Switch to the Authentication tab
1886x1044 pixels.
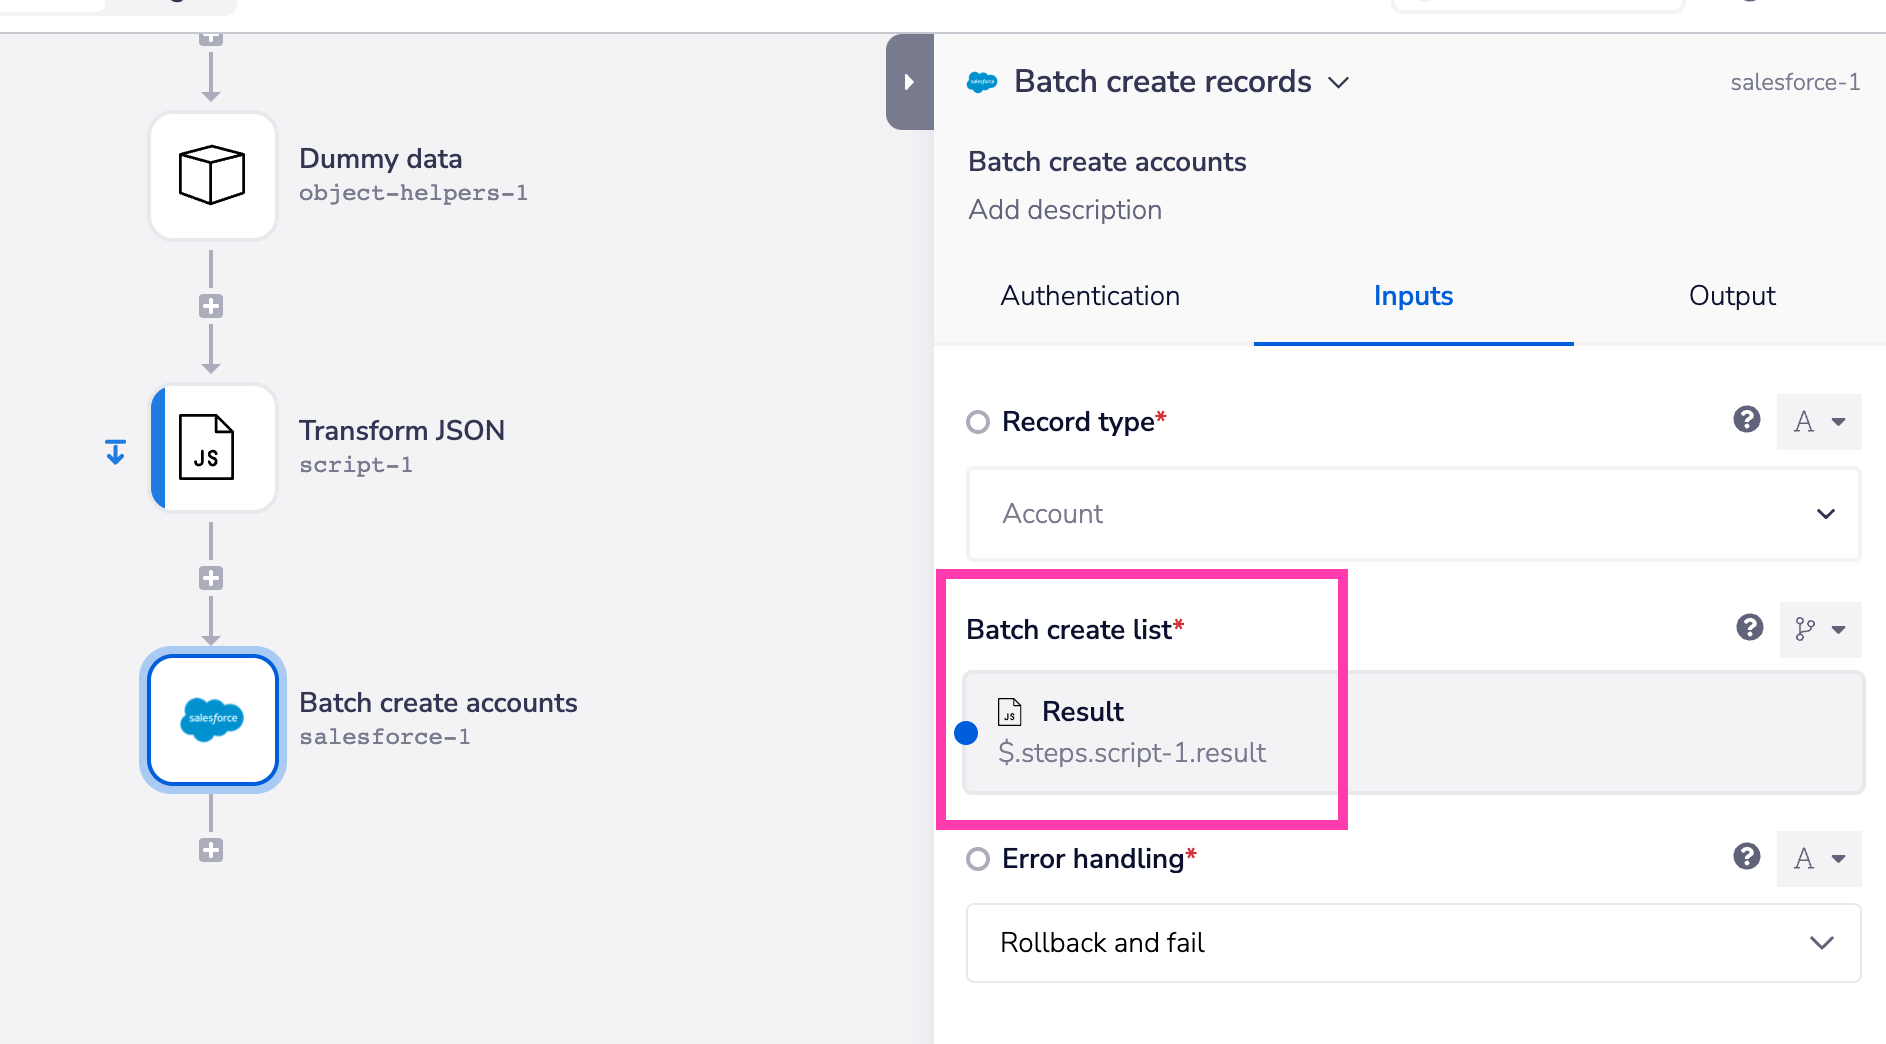click(x=1090, y=296)
